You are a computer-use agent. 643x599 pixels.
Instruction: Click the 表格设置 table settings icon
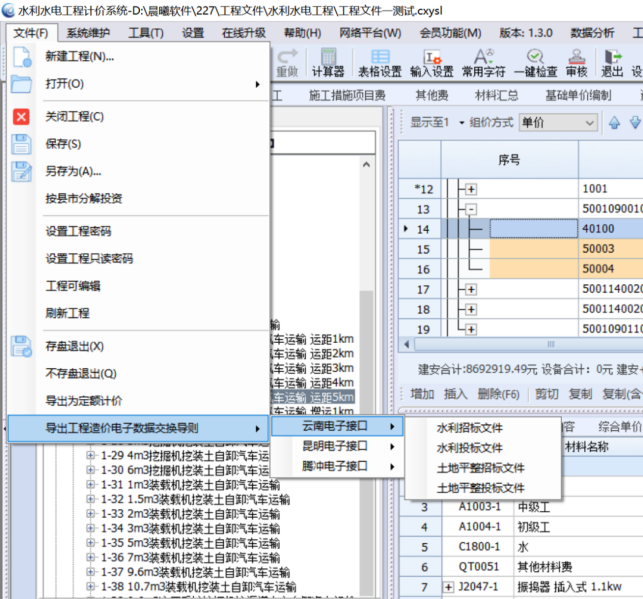click(x=379, y=62)
